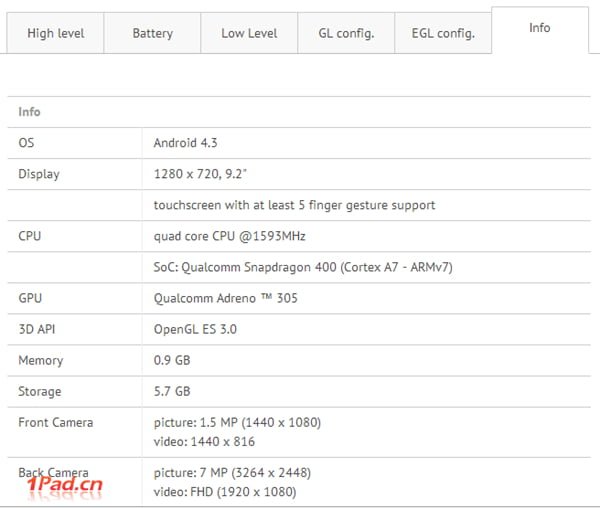Select video: 1440 x 816 text
The width and height of the screenshot is (600, 508).
coord(204,441)
